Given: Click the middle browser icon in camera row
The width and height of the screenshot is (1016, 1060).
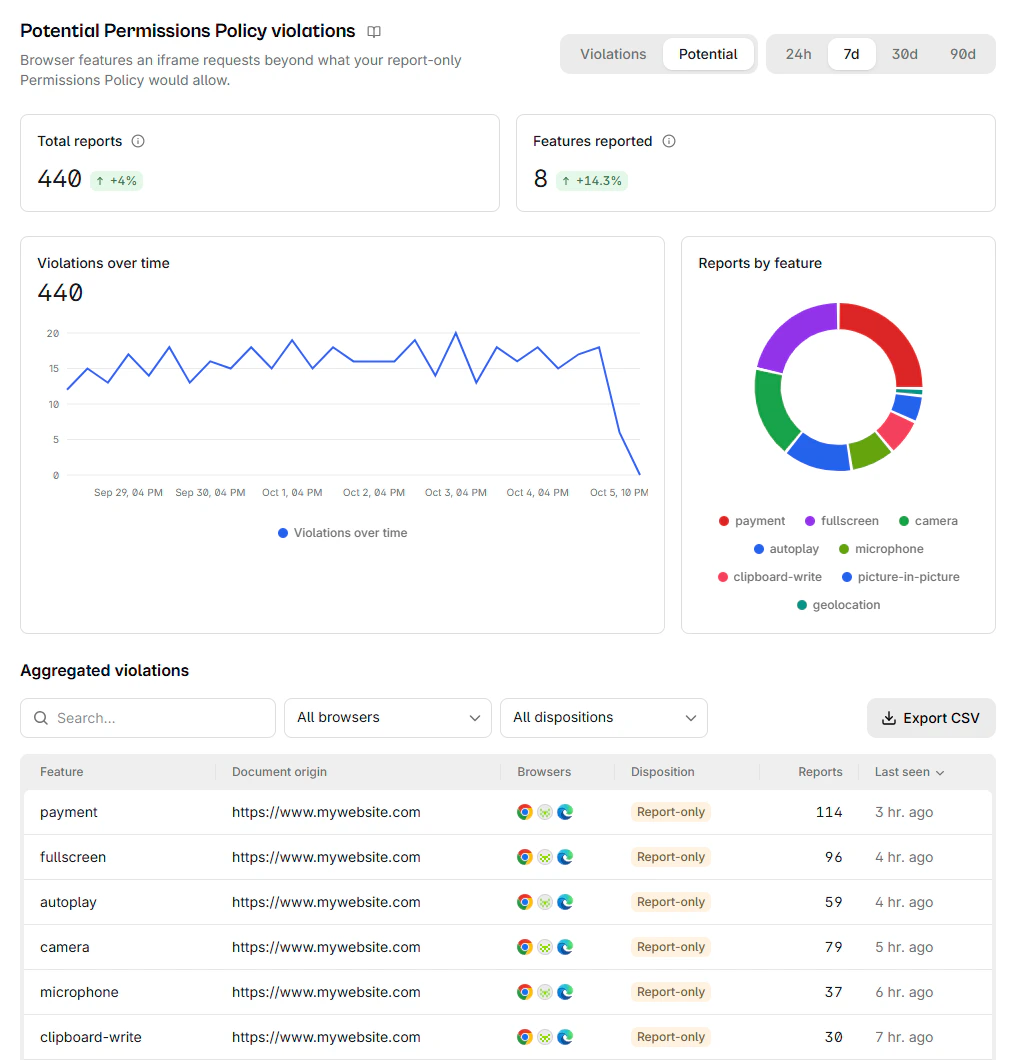Looking at the screenshot, I should [x=545, y=947].
